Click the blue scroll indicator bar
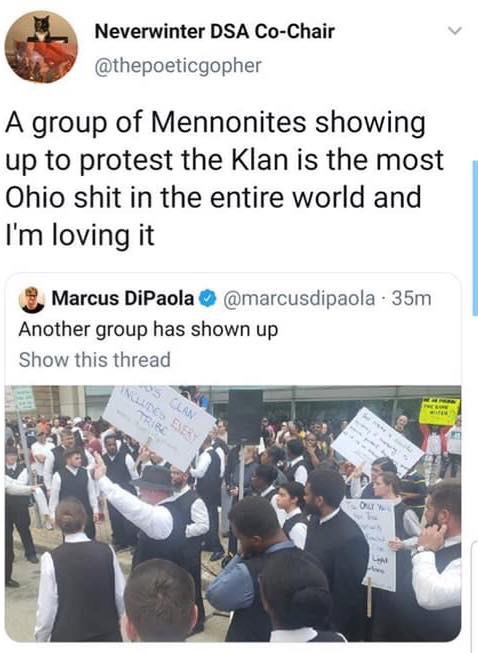The image size is (478, 653). point(475,238)
